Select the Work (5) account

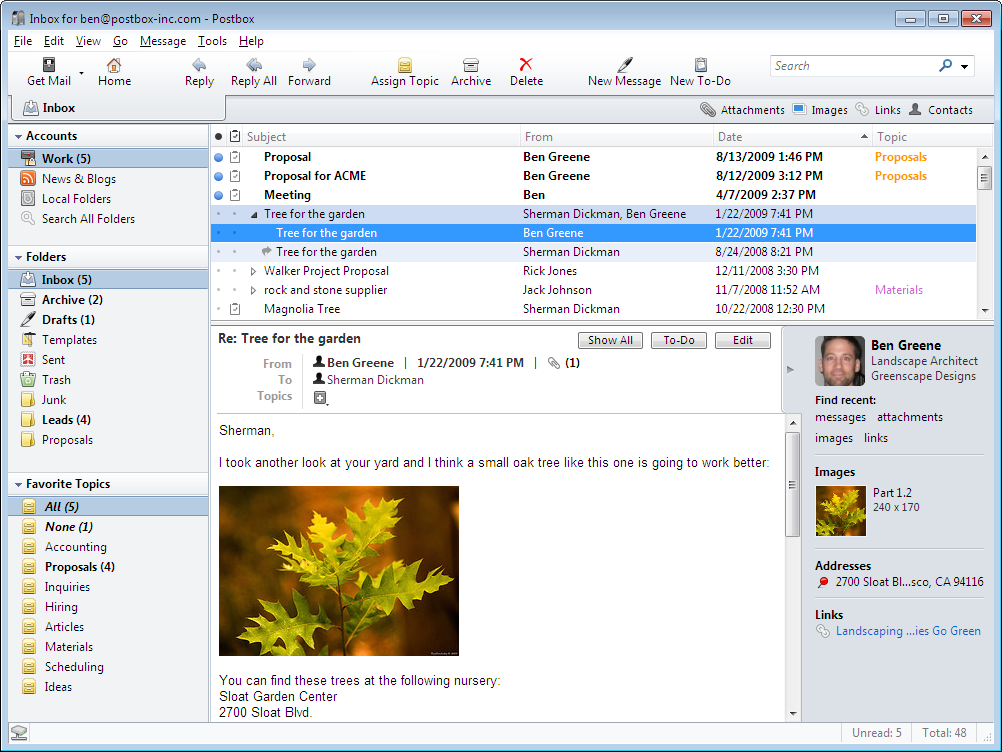pos(109,158)
